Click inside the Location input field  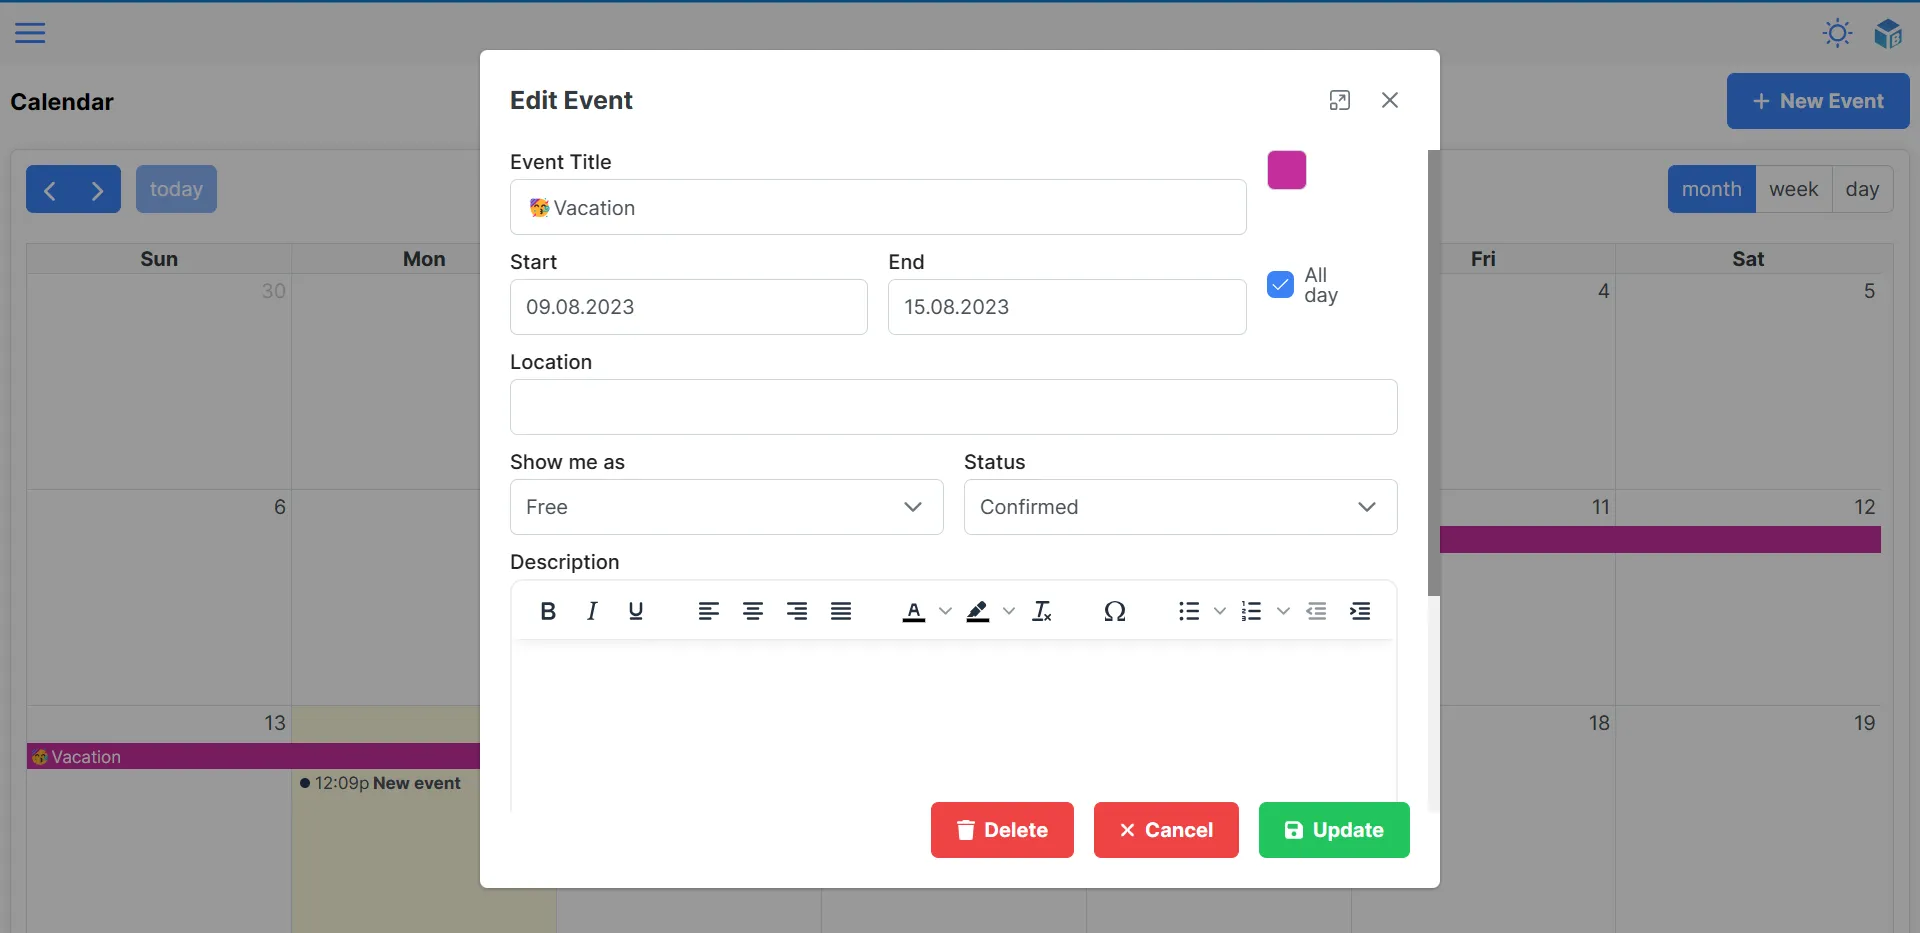953,407
